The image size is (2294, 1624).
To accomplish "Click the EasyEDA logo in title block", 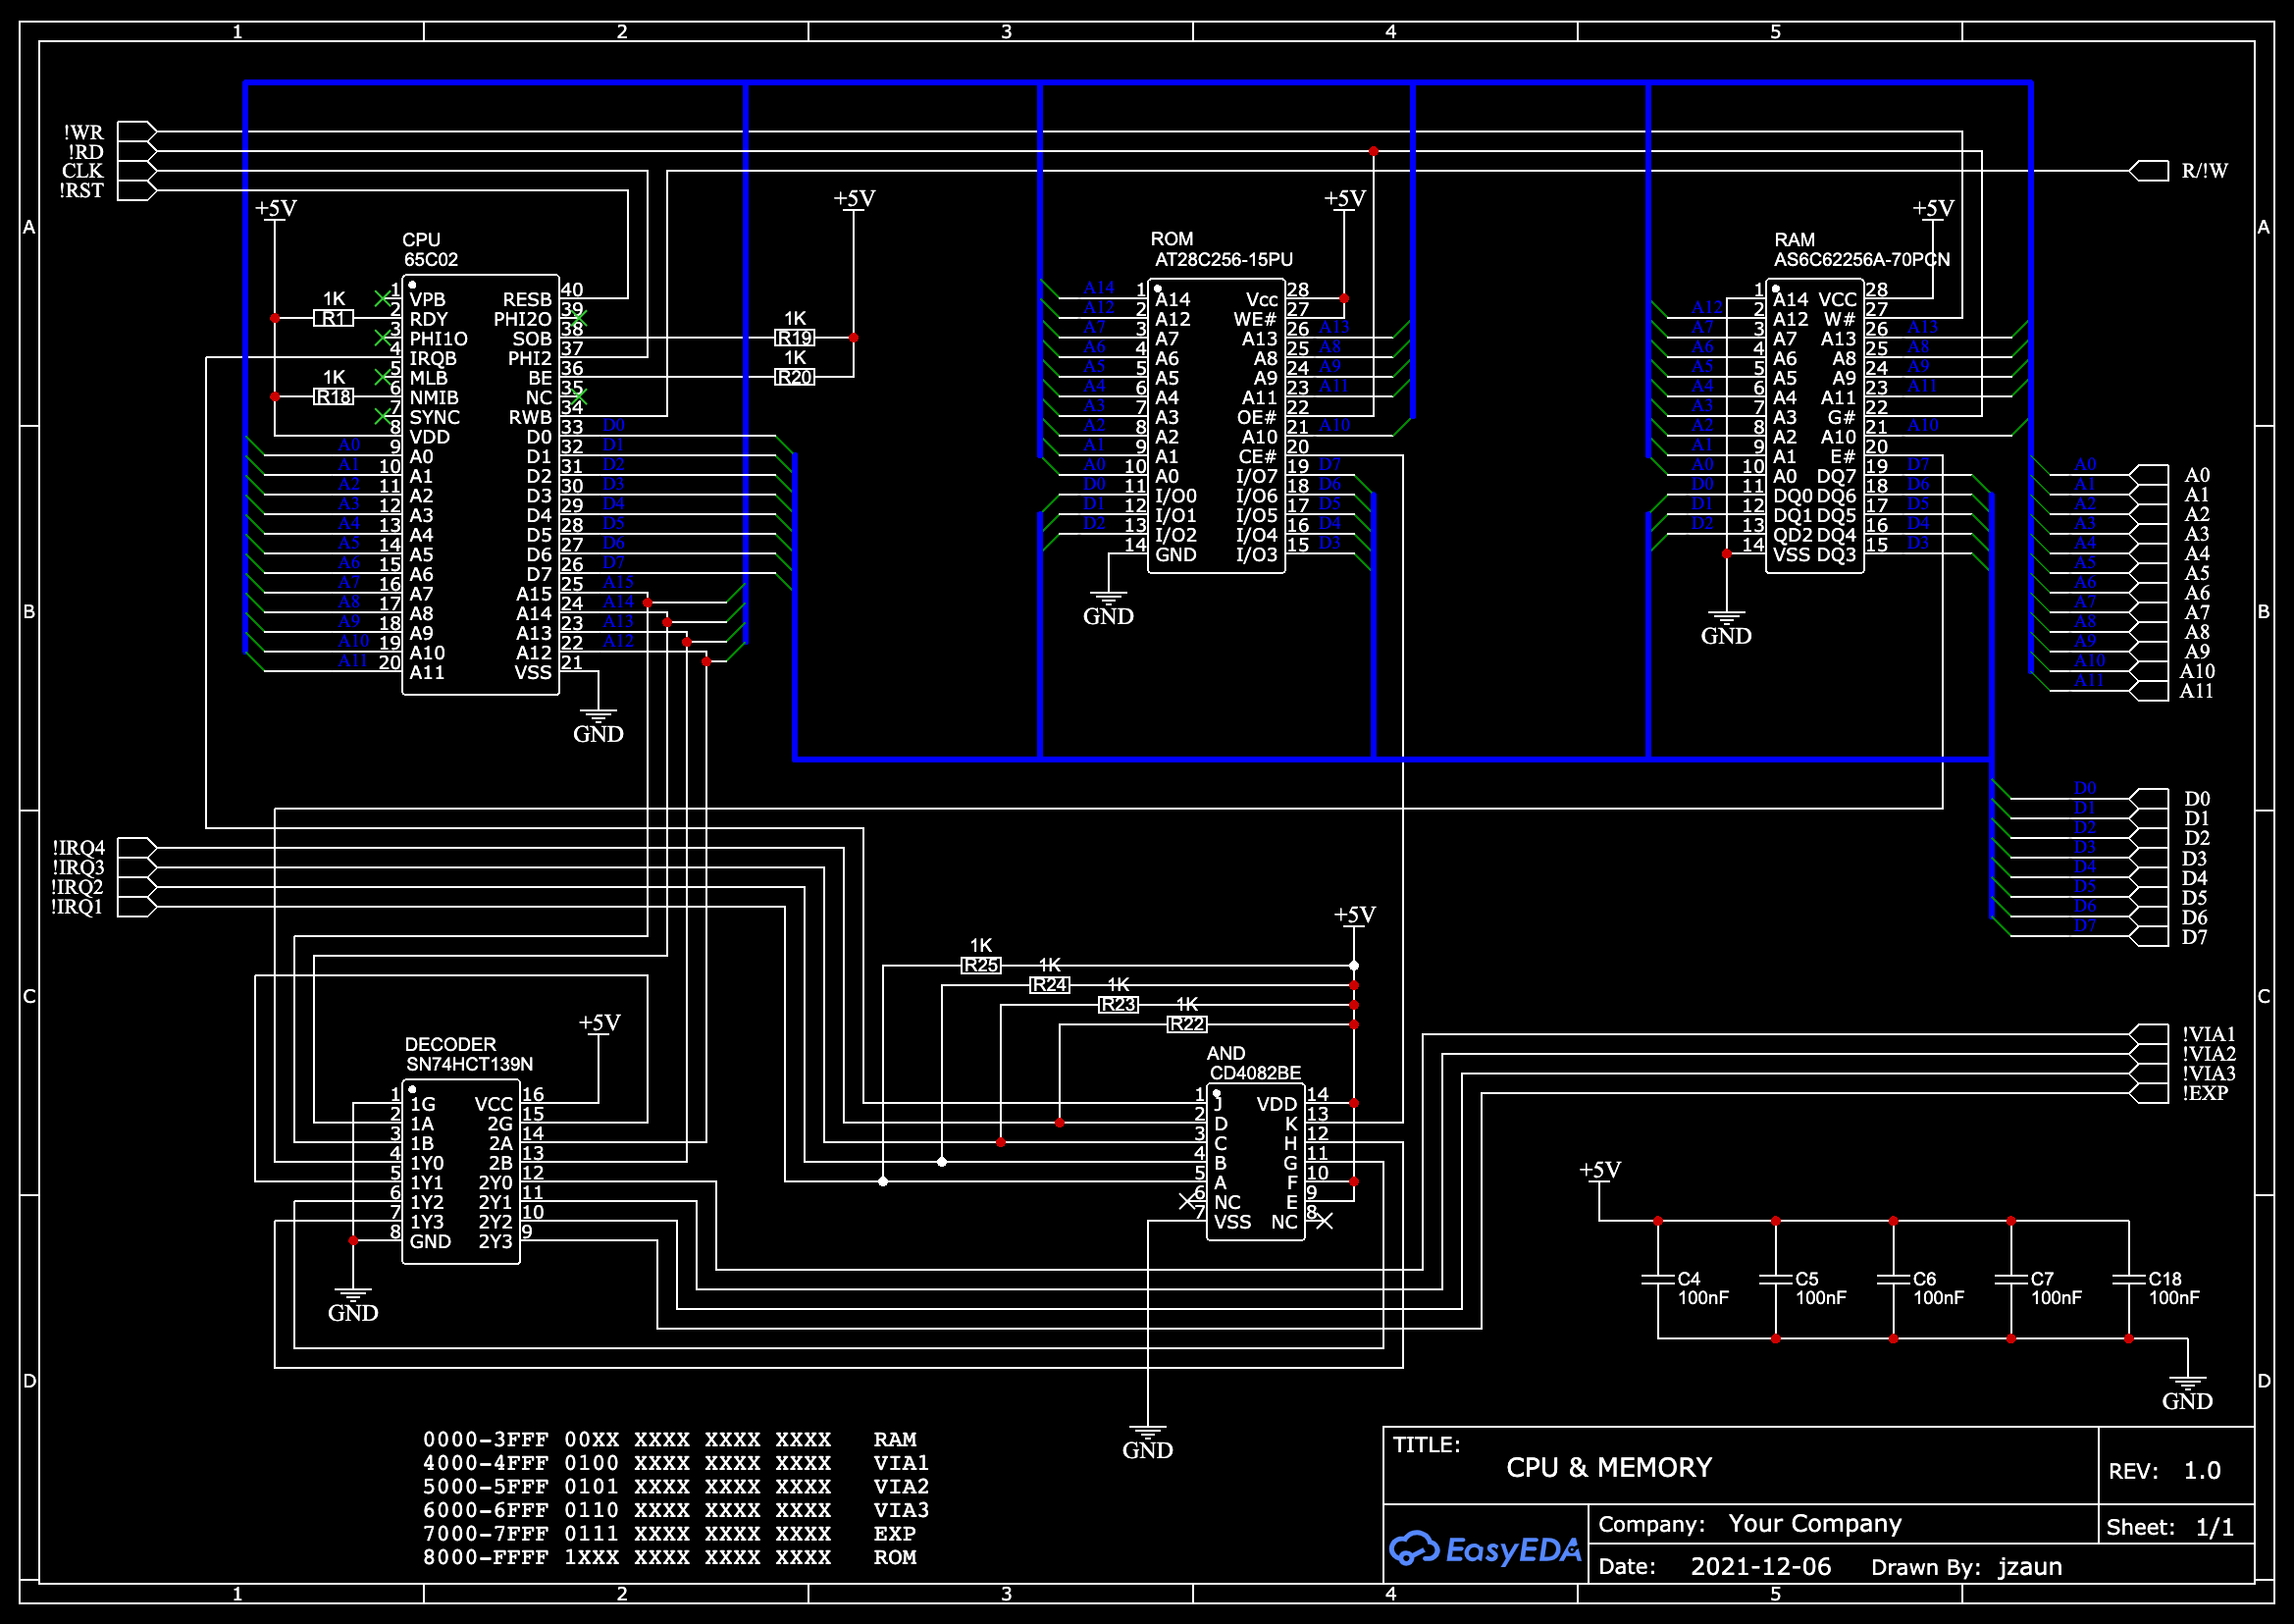I will tap(1485, 1549).
